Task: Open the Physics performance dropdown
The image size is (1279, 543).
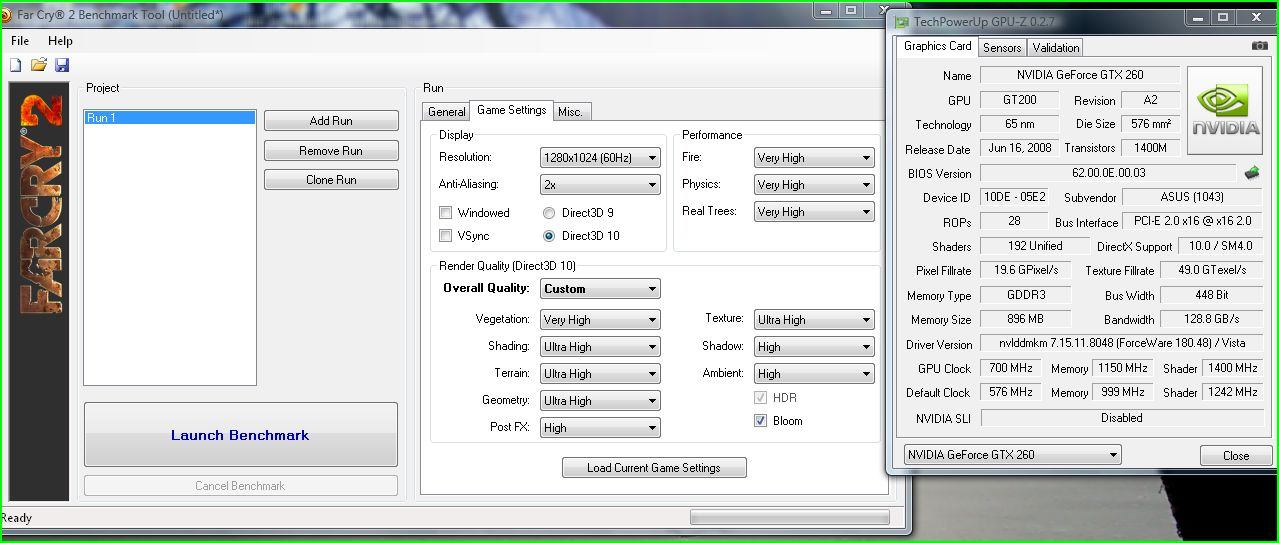Action: pos(814,185)
